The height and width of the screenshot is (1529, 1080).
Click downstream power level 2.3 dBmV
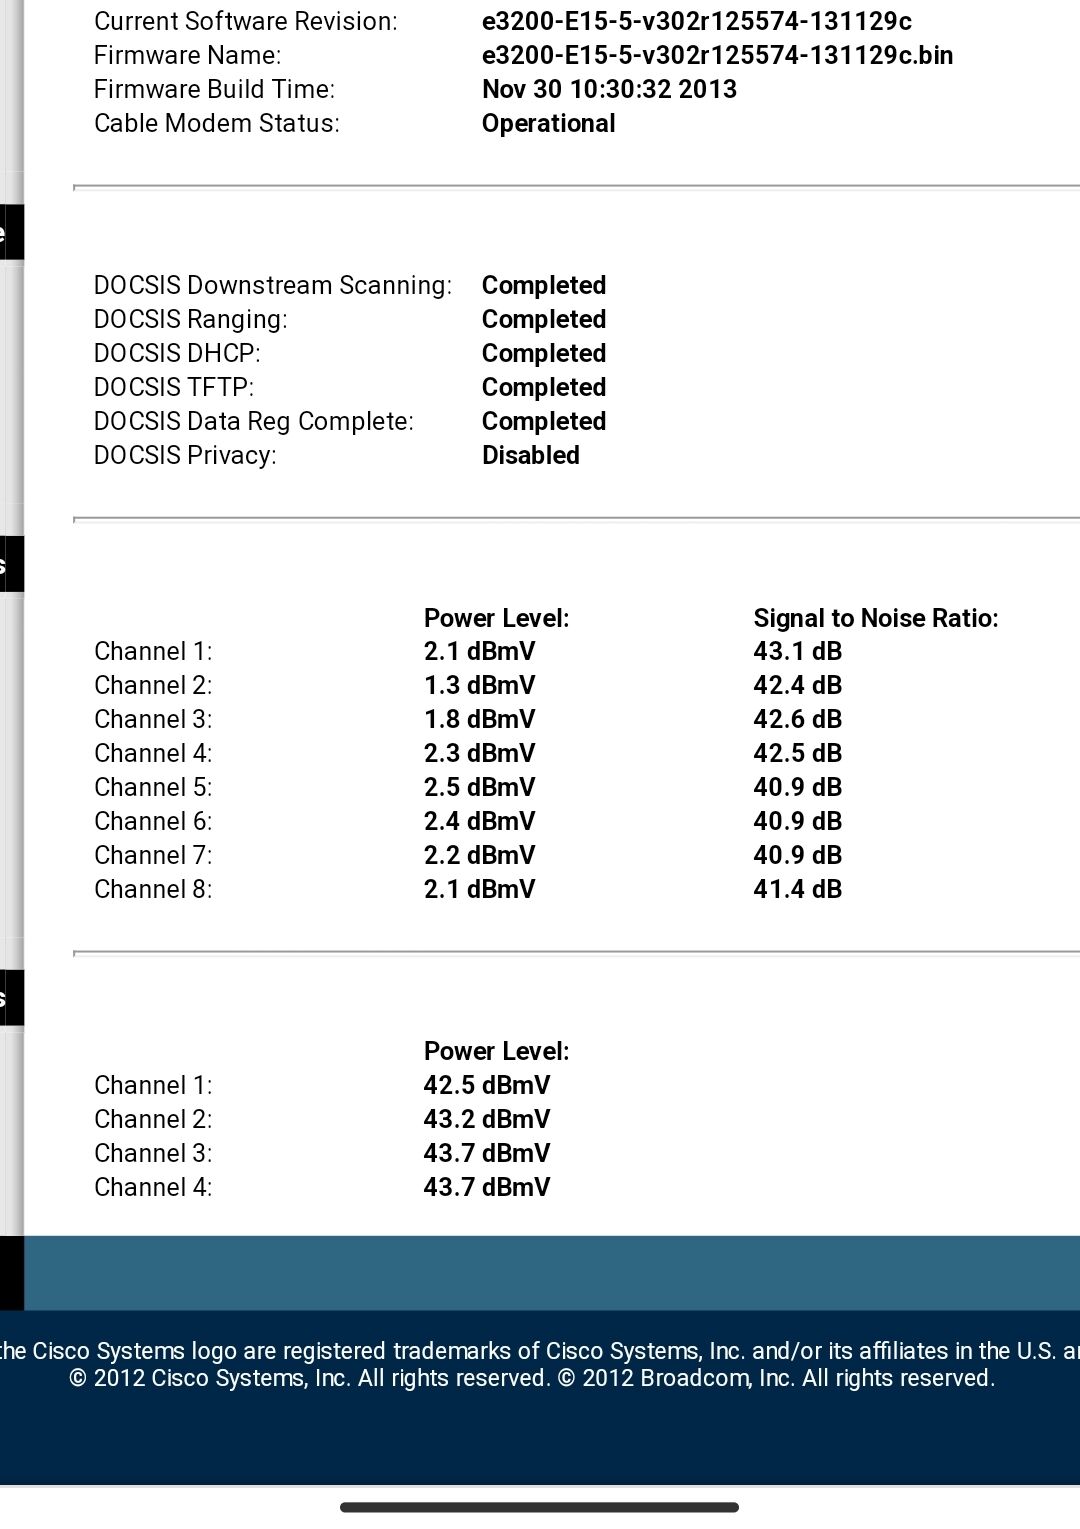click(480, 753)
